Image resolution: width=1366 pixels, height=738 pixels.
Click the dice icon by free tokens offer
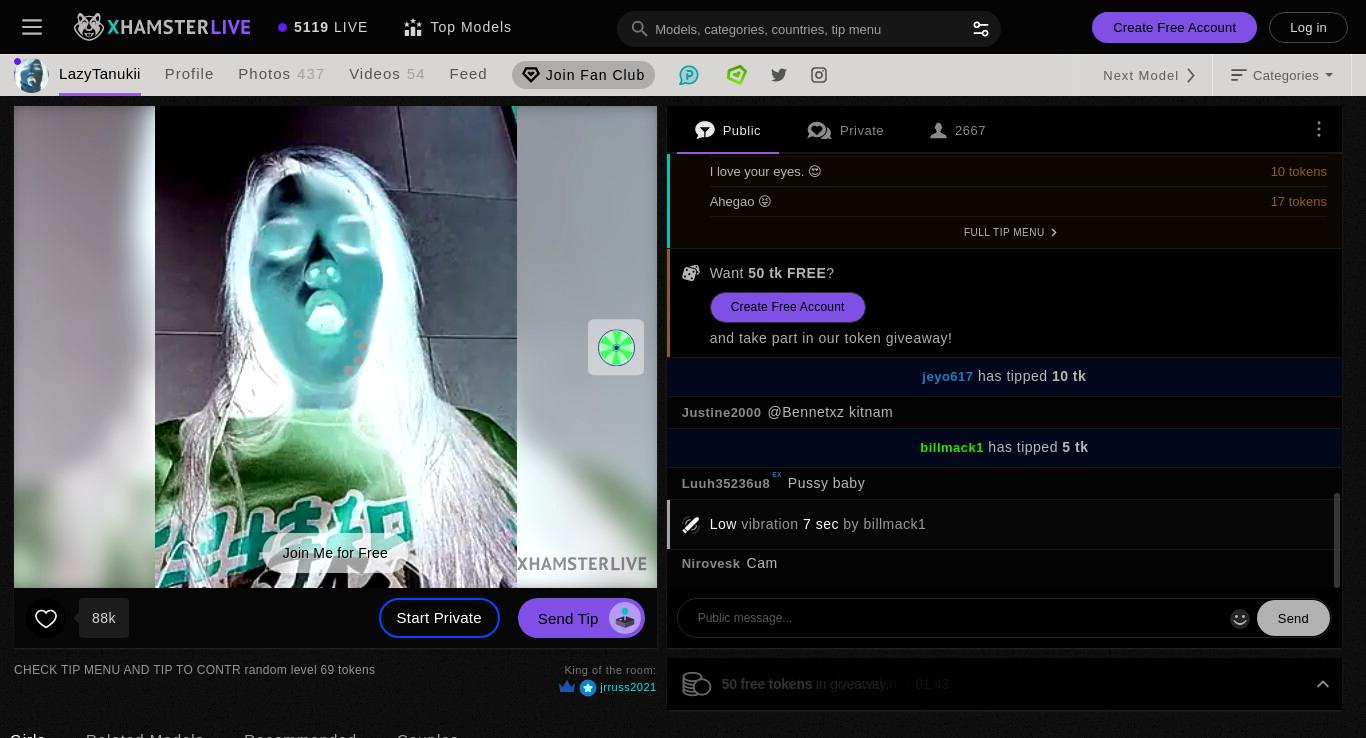pyautogui.click(x=690, y=273)
